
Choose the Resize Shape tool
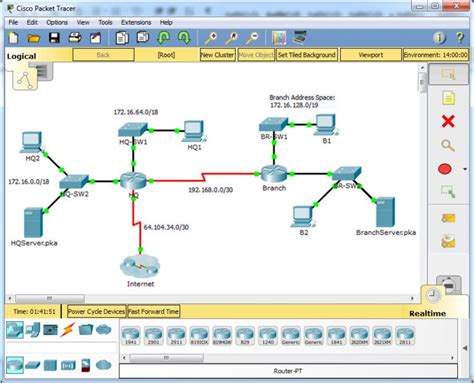coord(448,192)
